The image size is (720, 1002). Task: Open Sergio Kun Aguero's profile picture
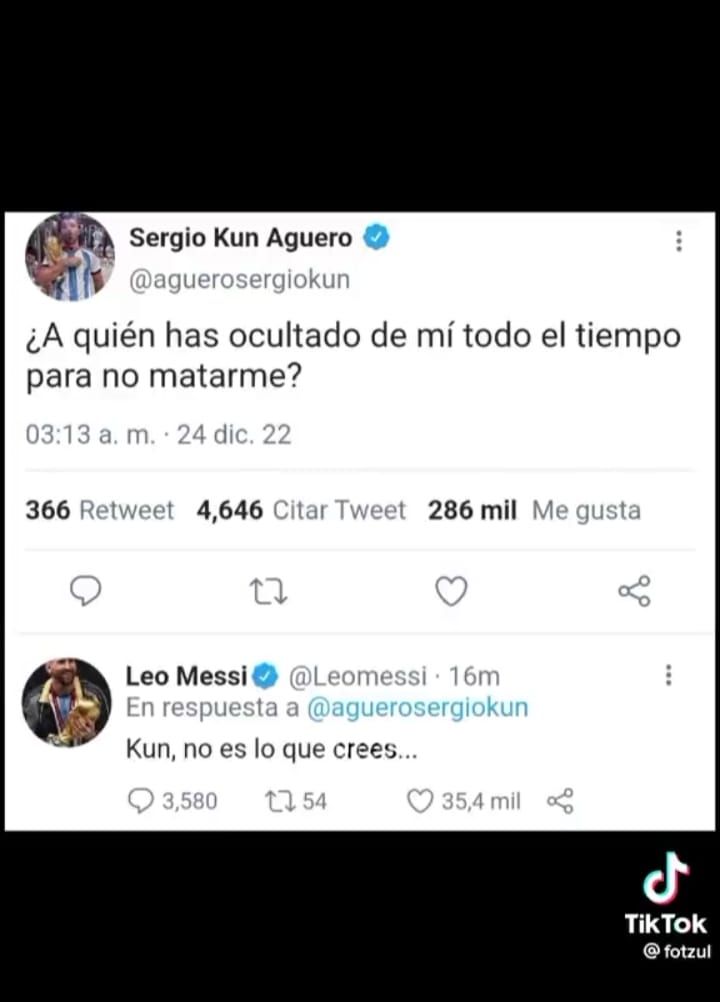click(69, 257)
